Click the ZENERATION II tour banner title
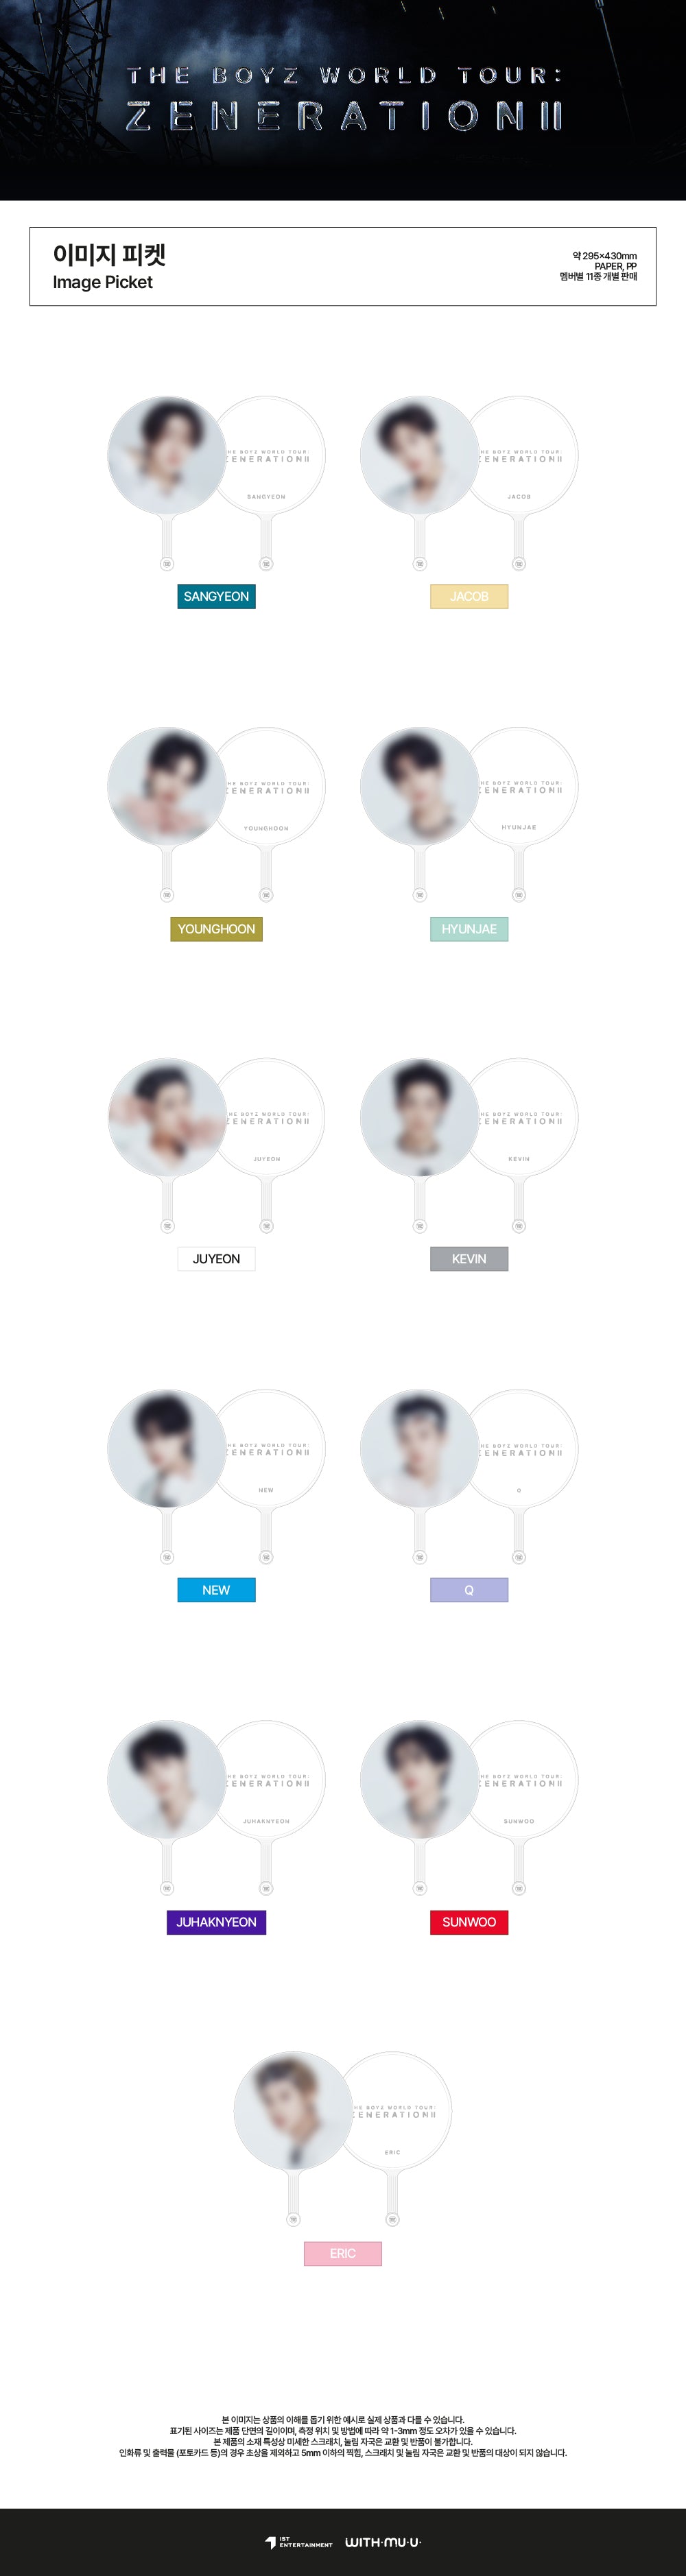The height and width of the screenshot is (2576, 686). tap(343, 116)
